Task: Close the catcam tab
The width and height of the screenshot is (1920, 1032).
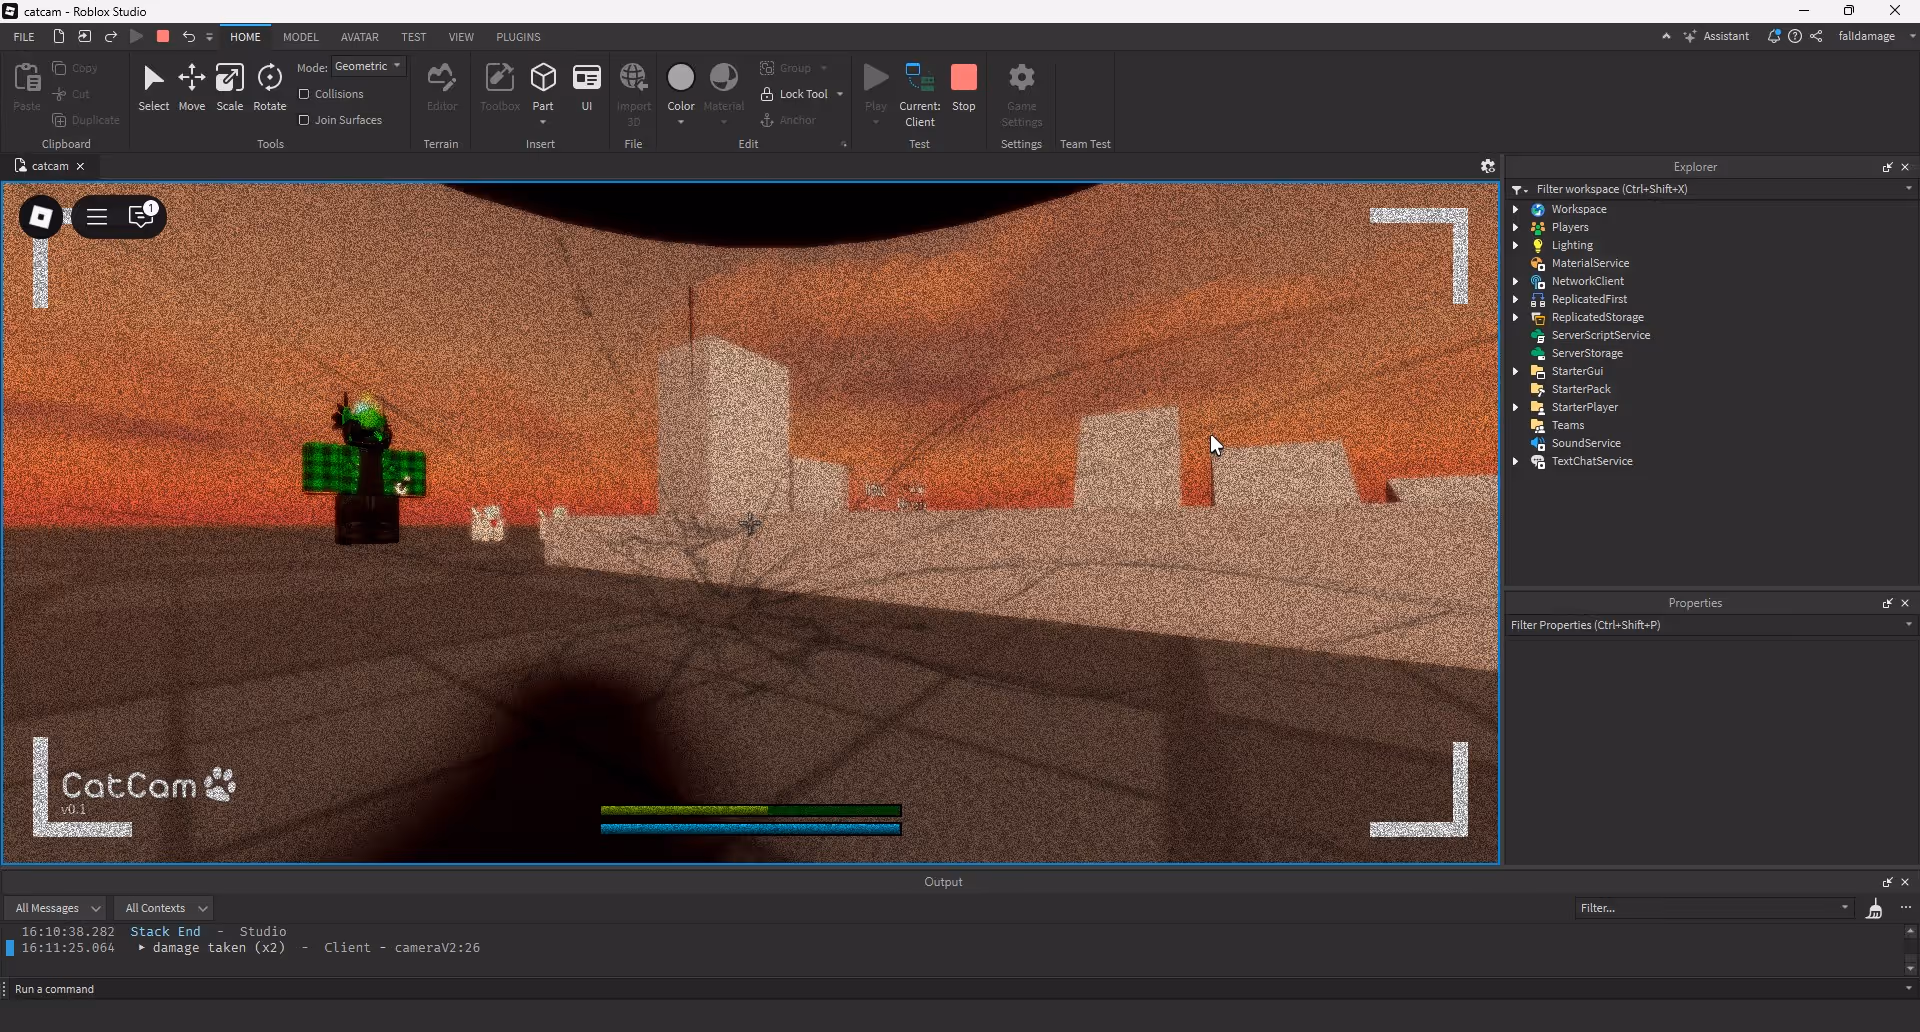Action: (x=81, y=166)
